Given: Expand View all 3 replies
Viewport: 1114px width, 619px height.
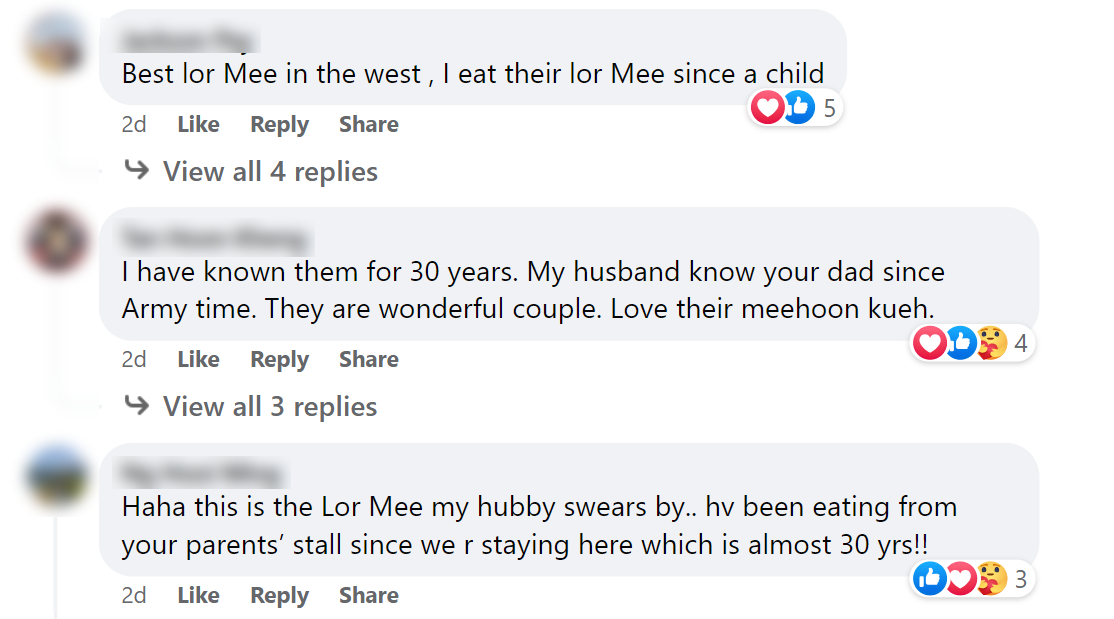Looking at the screenshot, I should click(x=270, y=407).
